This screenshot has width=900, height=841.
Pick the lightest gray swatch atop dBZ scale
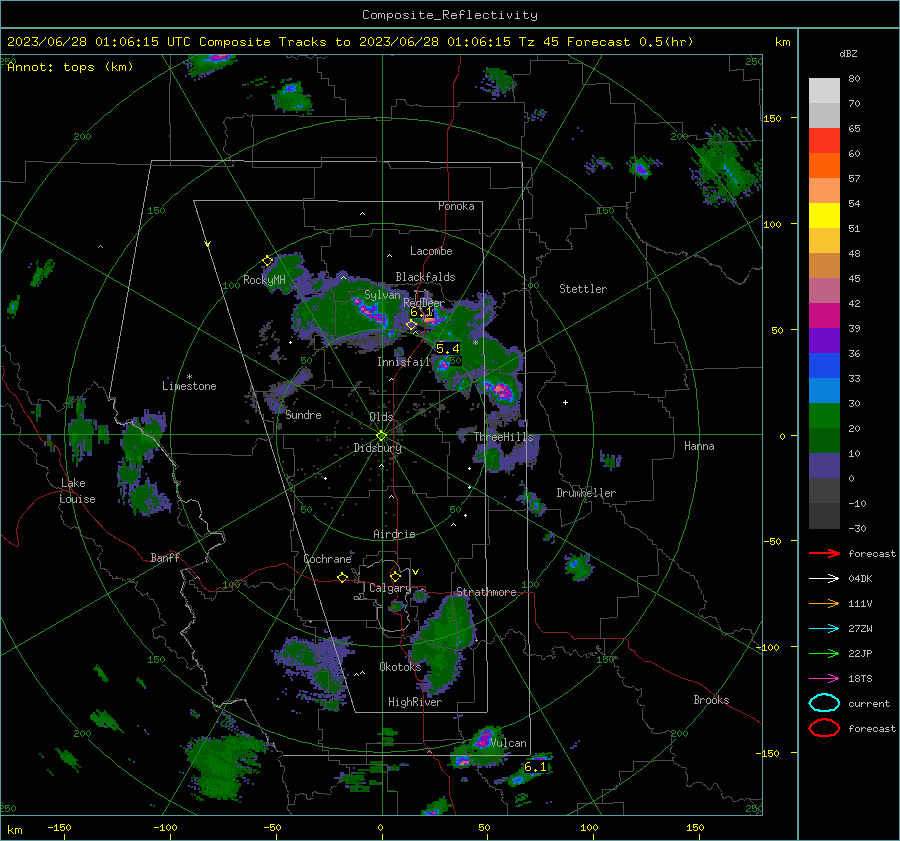824,91
